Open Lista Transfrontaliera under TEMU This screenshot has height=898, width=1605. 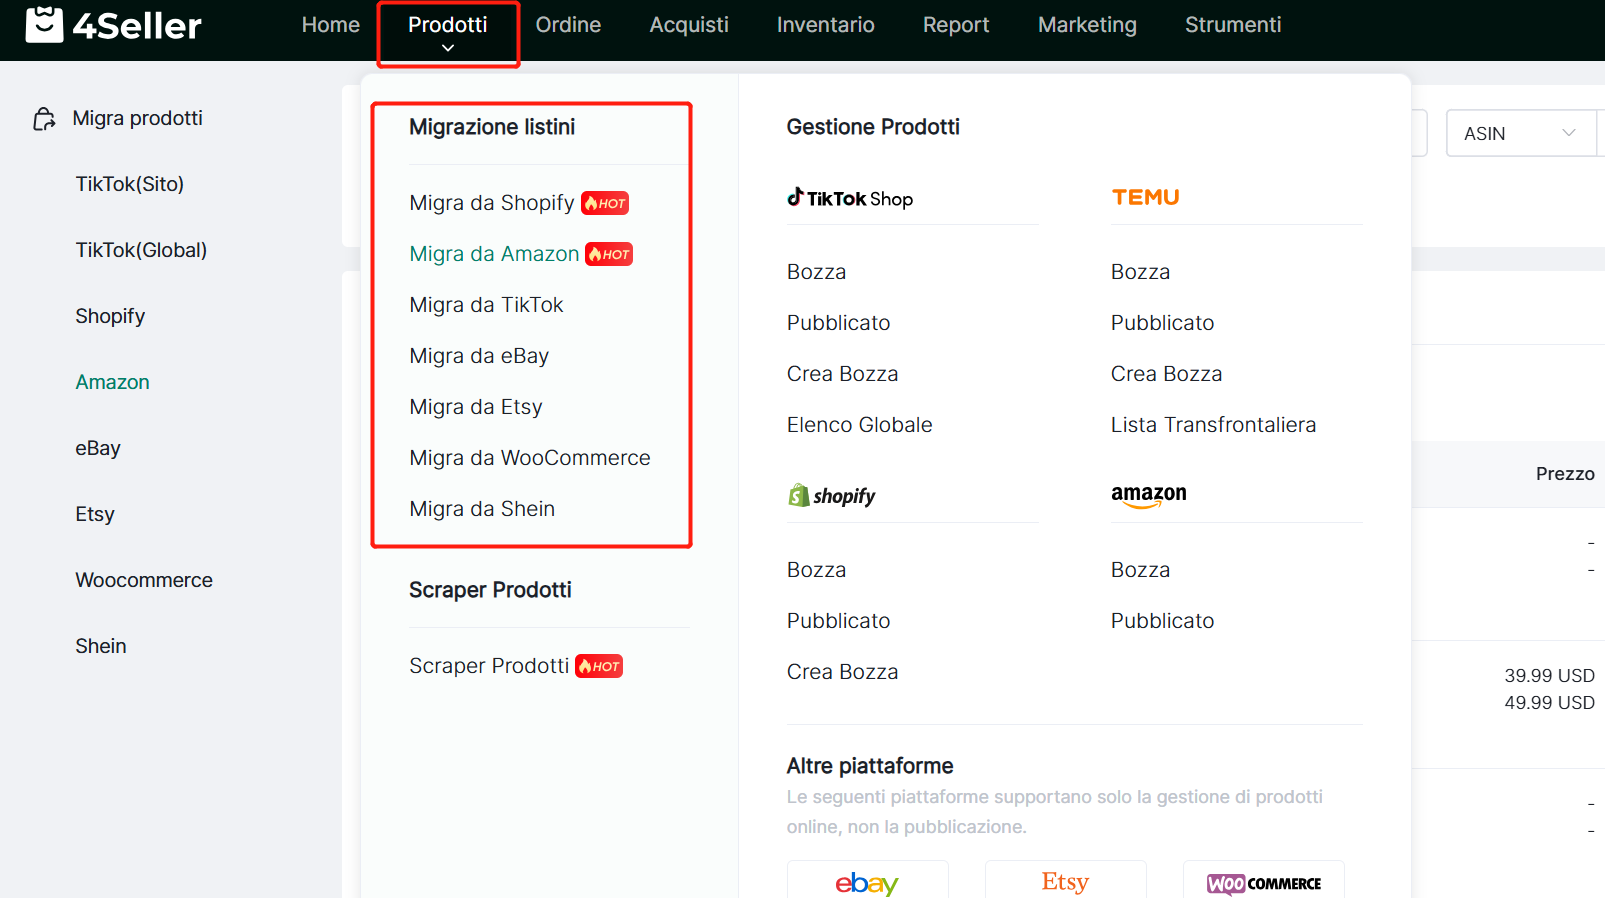(1213, 425)
